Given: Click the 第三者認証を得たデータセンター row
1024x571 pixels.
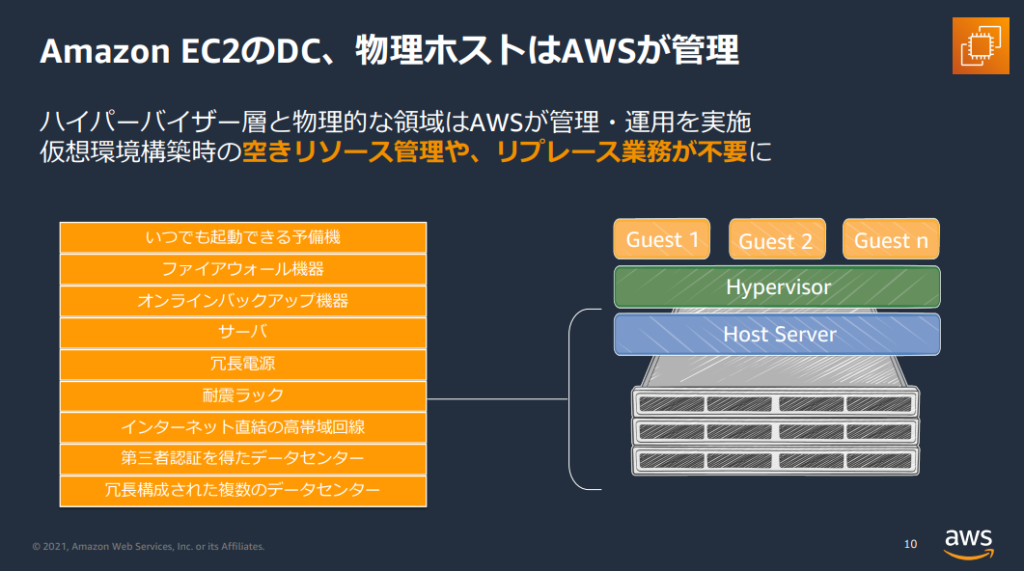Looking at the screenshot, I should [x=243, y=459].
